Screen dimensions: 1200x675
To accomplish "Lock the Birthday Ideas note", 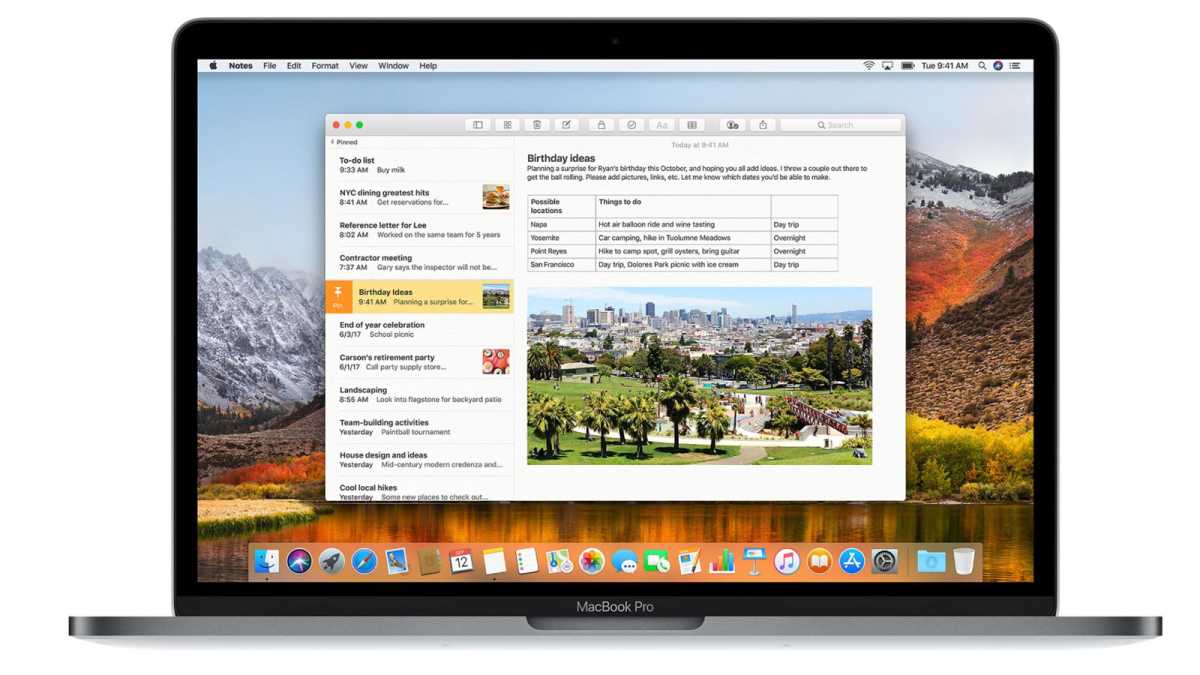I will [600, 124].
